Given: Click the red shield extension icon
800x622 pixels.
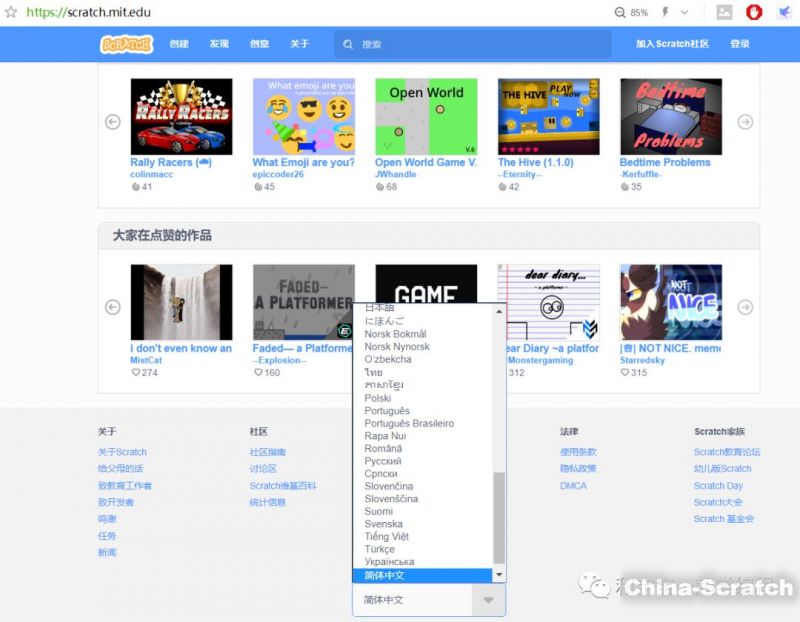Looking at the screenshot, I should click(755, 13).
